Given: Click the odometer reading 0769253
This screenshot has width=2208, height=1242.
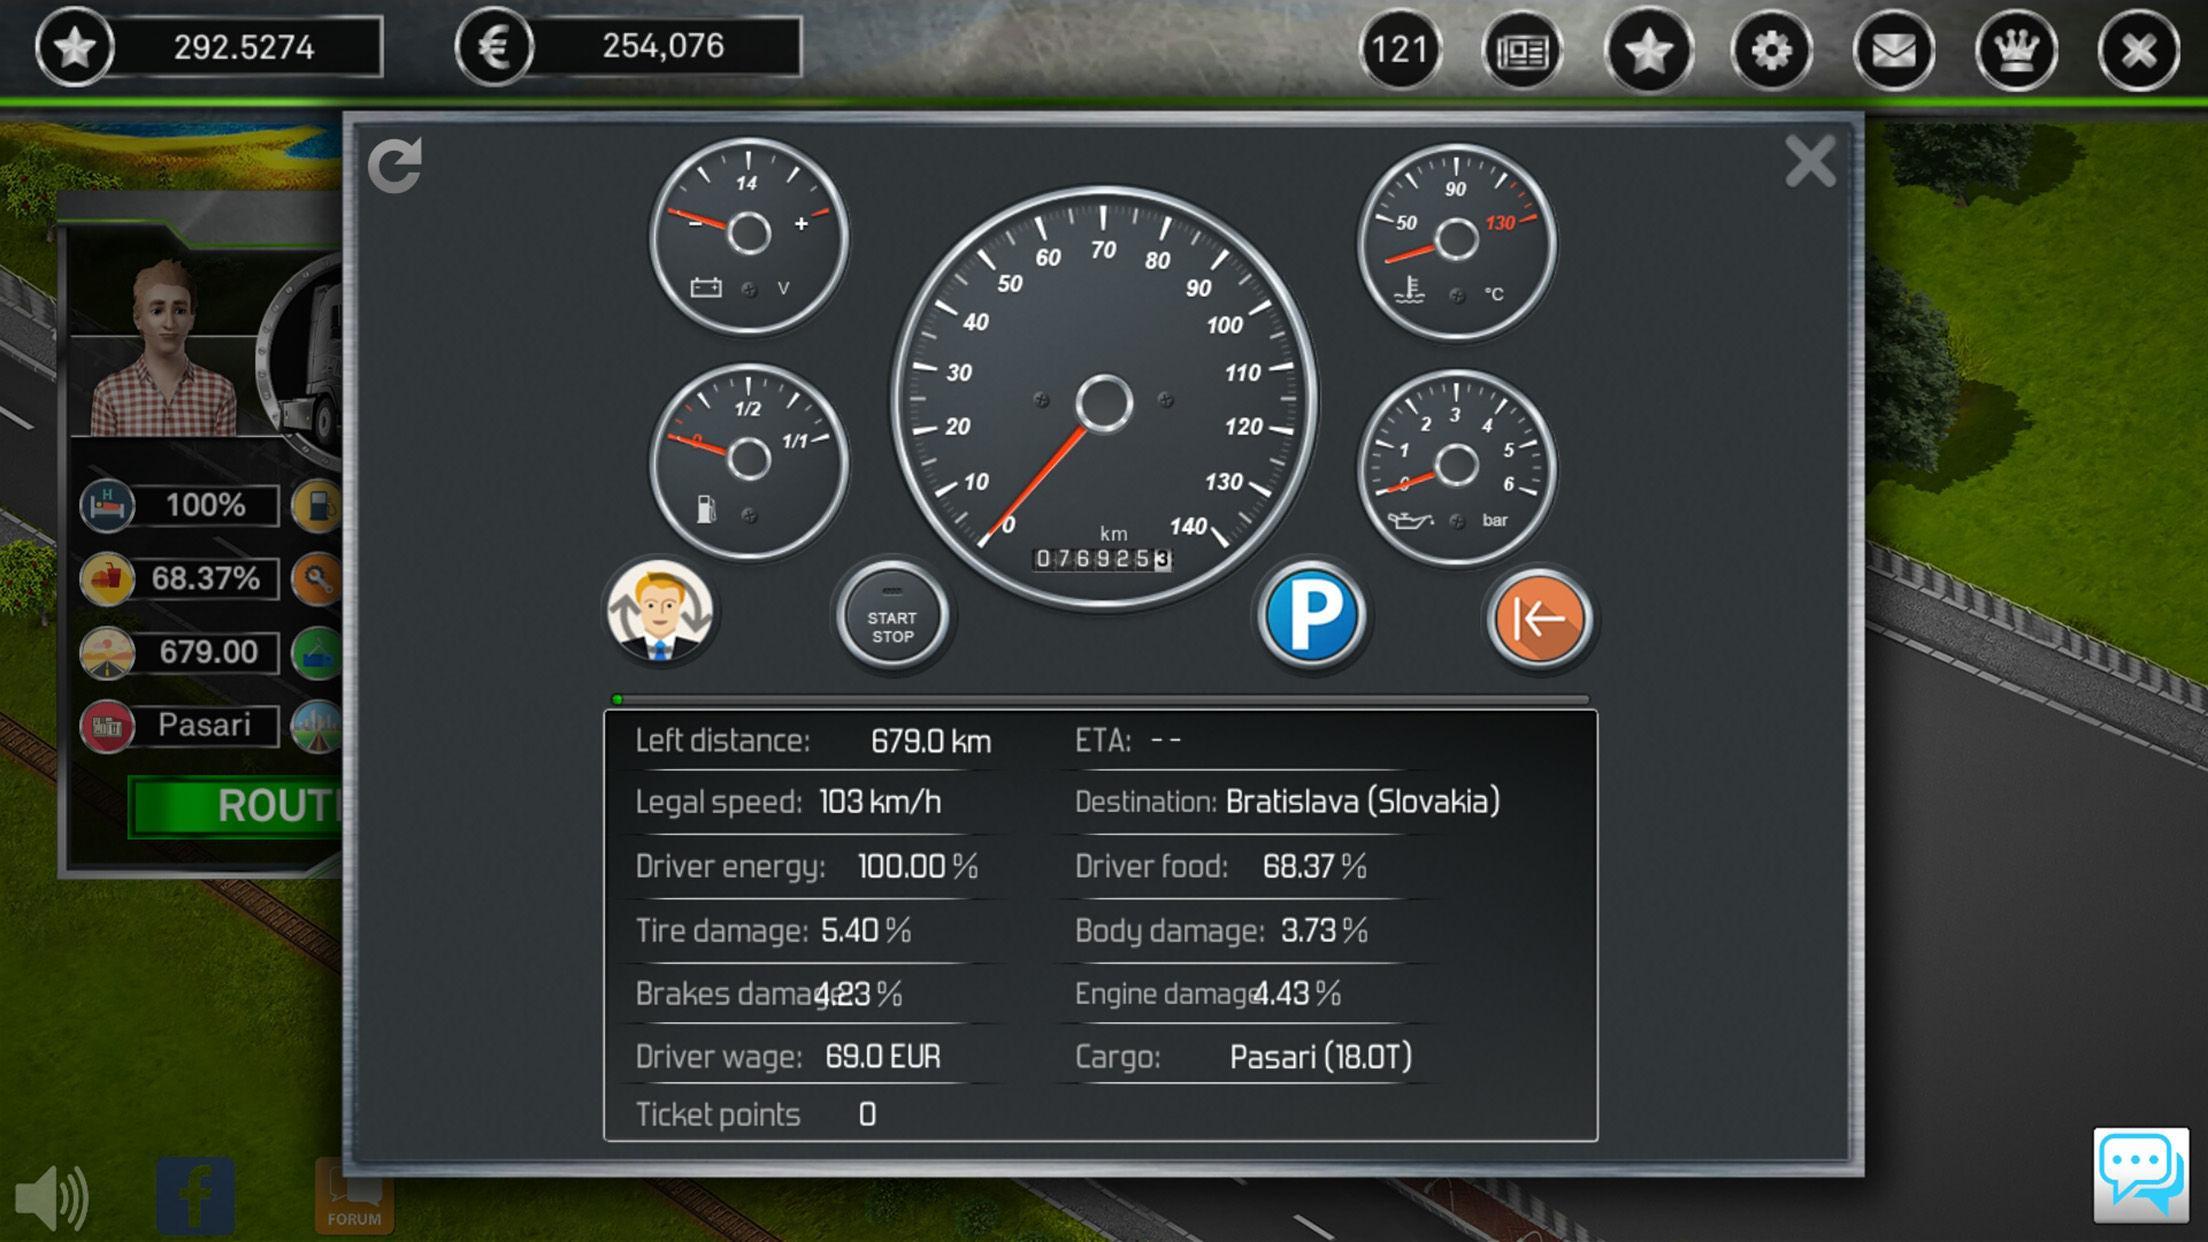Looking at the screenshot, I should [x=1102, y=559].
